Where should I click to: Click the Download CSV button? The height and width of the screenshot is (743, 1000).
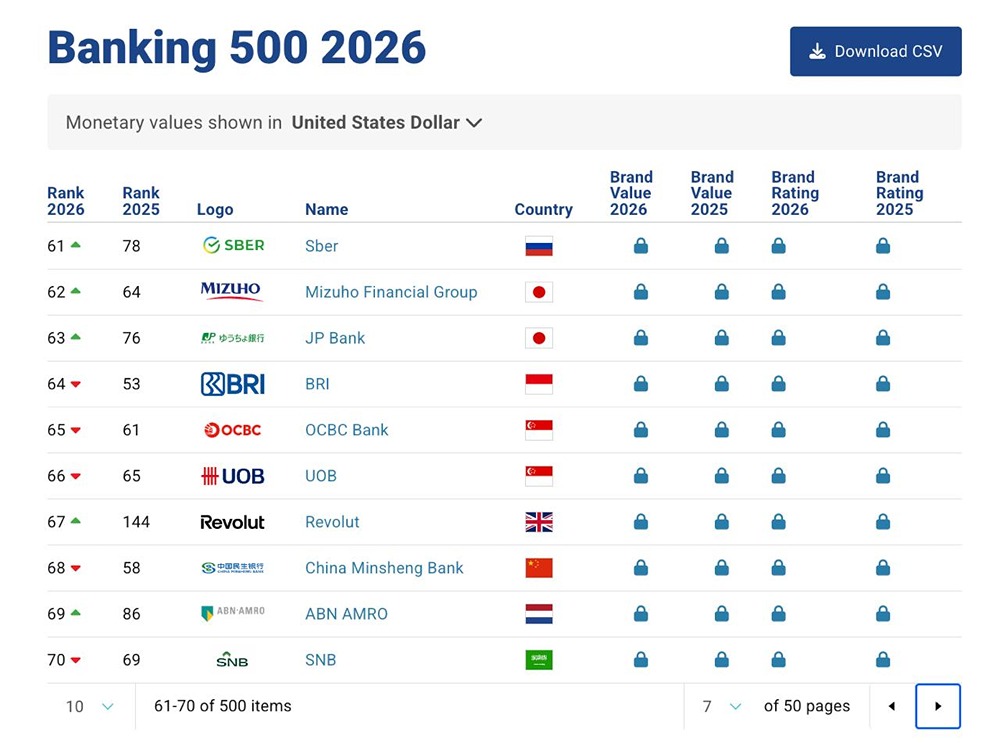point(875,51)
